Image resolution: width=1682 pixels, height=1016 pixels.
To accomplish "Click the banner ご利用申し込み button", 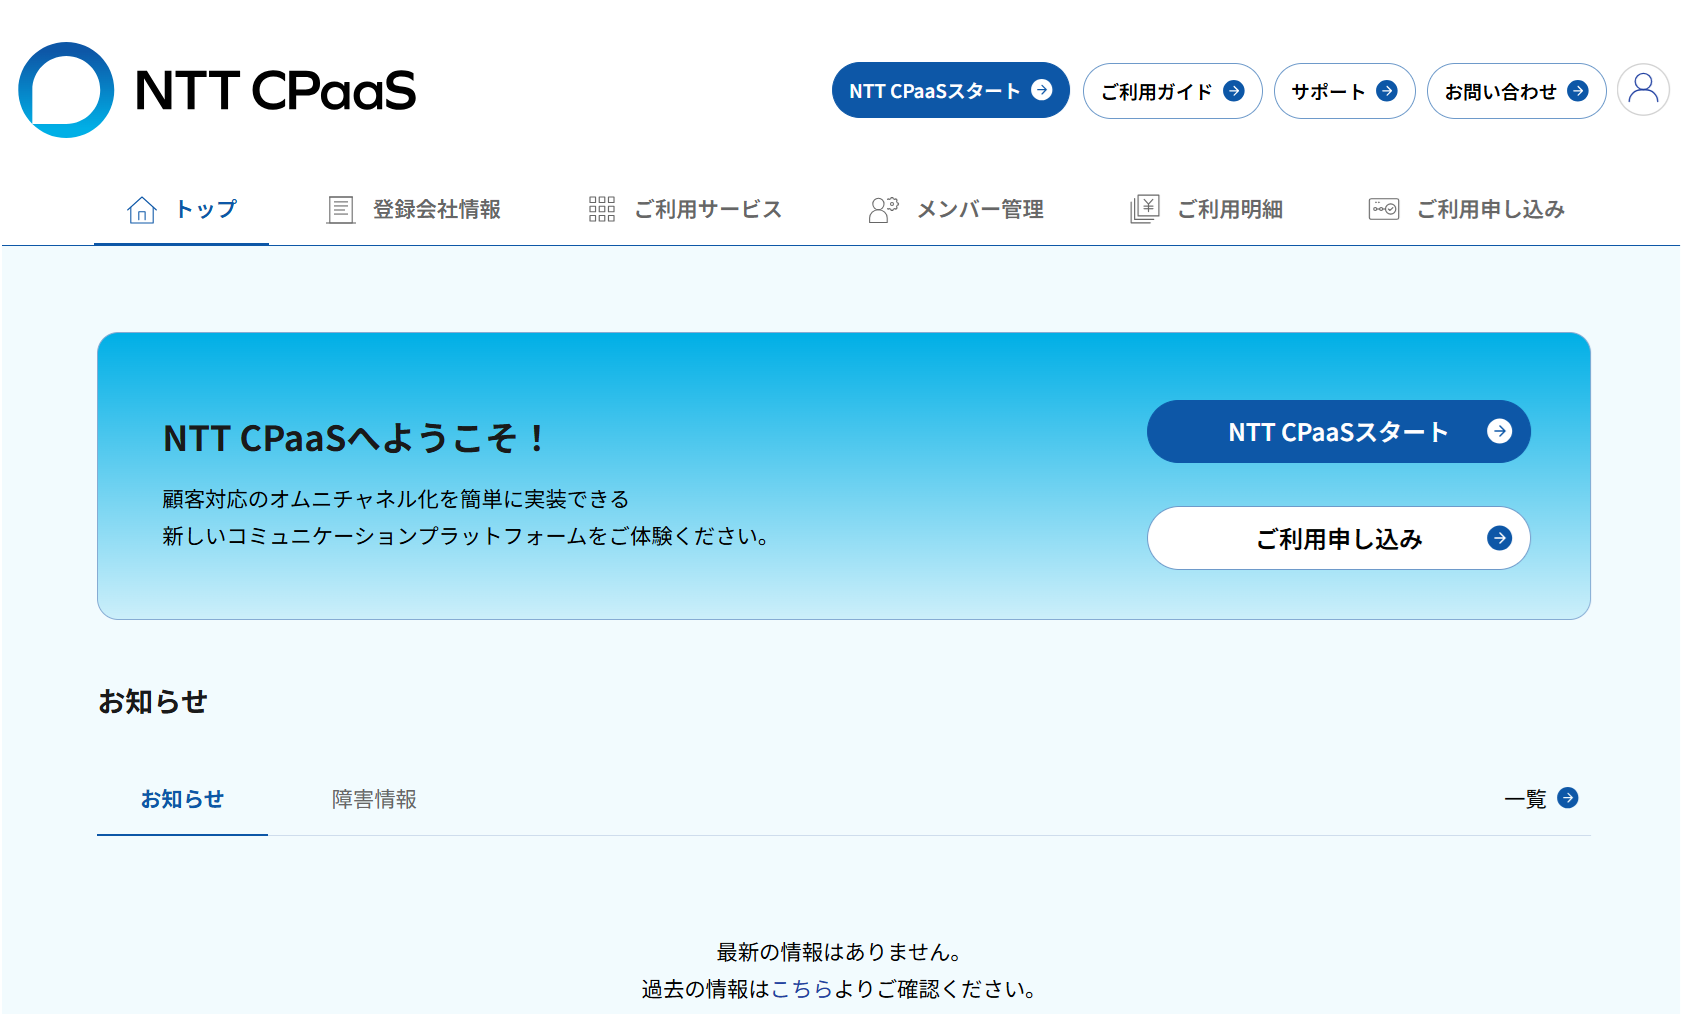I will tap(1339, 538).
